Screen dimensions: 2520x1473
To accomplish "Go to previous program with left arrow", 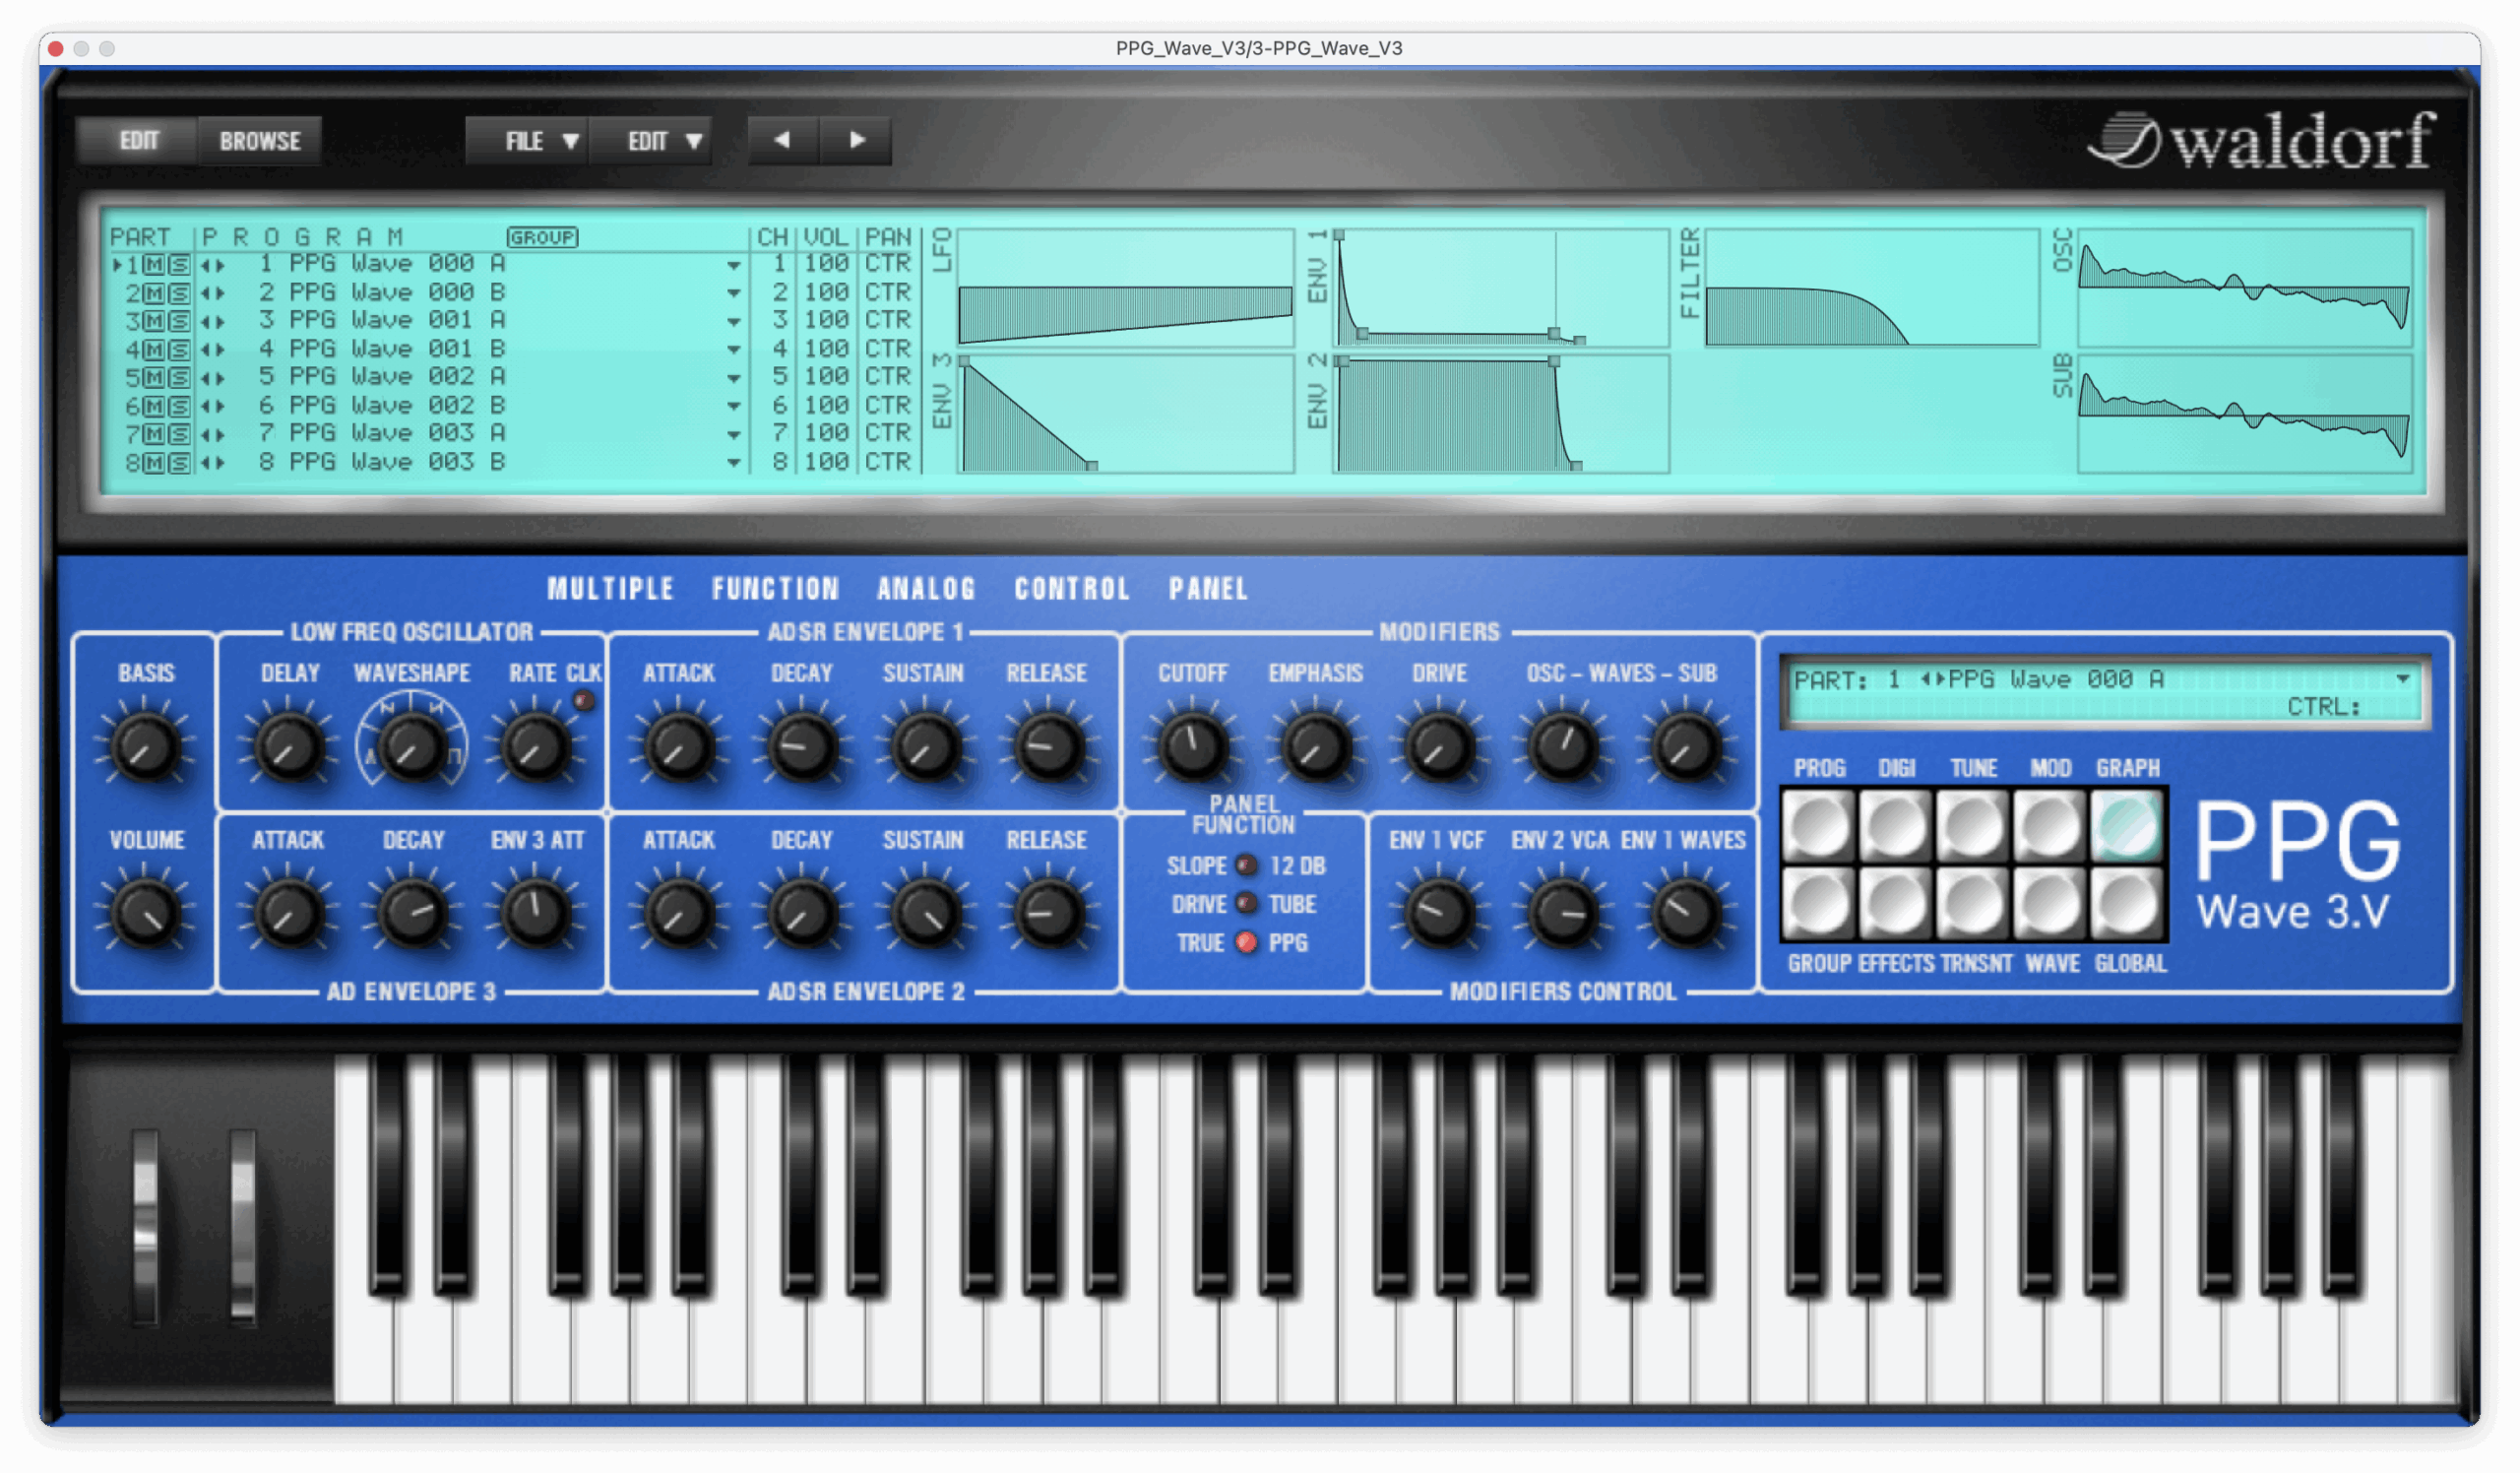I will pyautogui.click(x=783, y=140).
